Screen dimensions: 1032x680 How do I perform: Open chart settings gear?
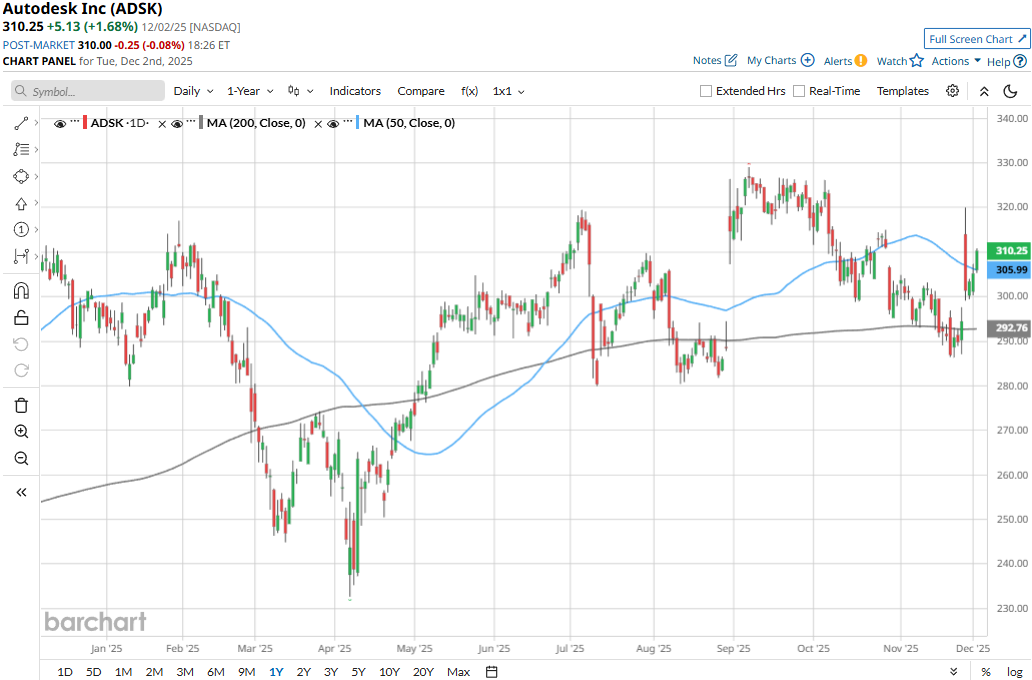(x=952, y=91)
